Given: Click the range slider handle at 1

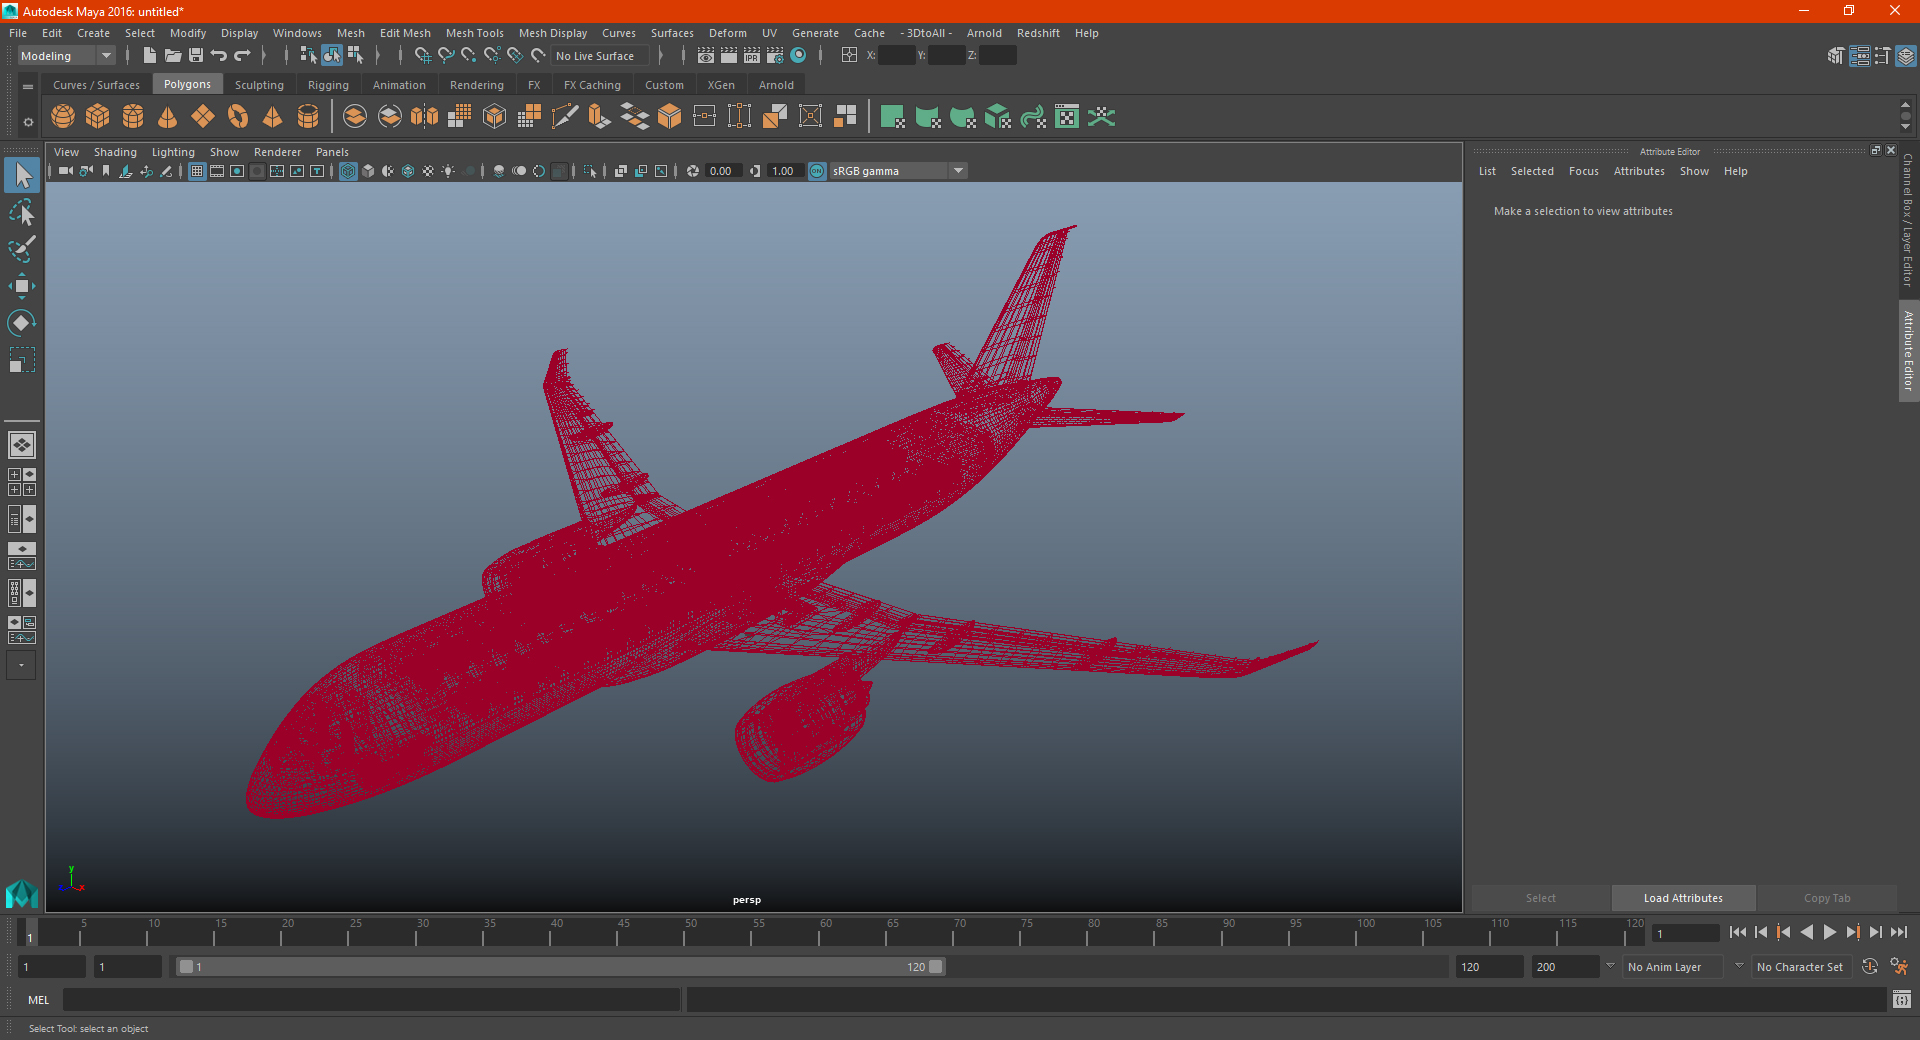Looking at the screenshot, I should pyautogui.click(x=186, y=967).
